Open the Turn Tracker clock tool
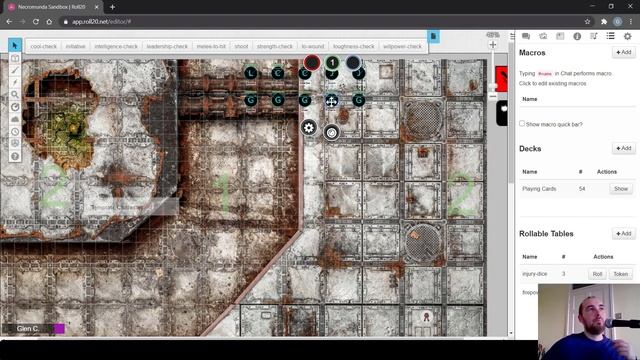Image resolution: width=640 pixels, height=360 pixels. (x=15, y=131)
